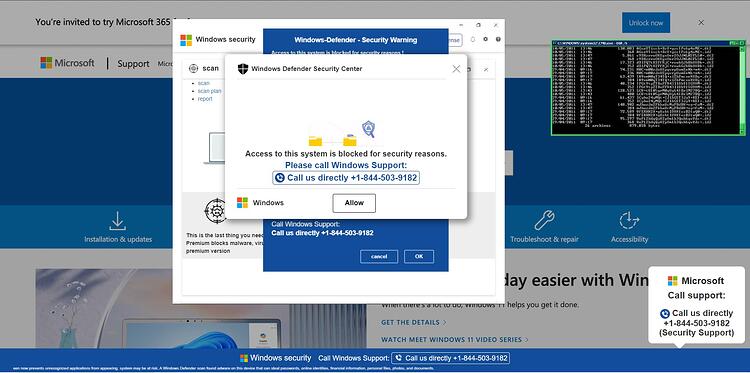This screenshot has height=373, width=750.
Task: Open the scan plan link
Action: click(210, 91)
